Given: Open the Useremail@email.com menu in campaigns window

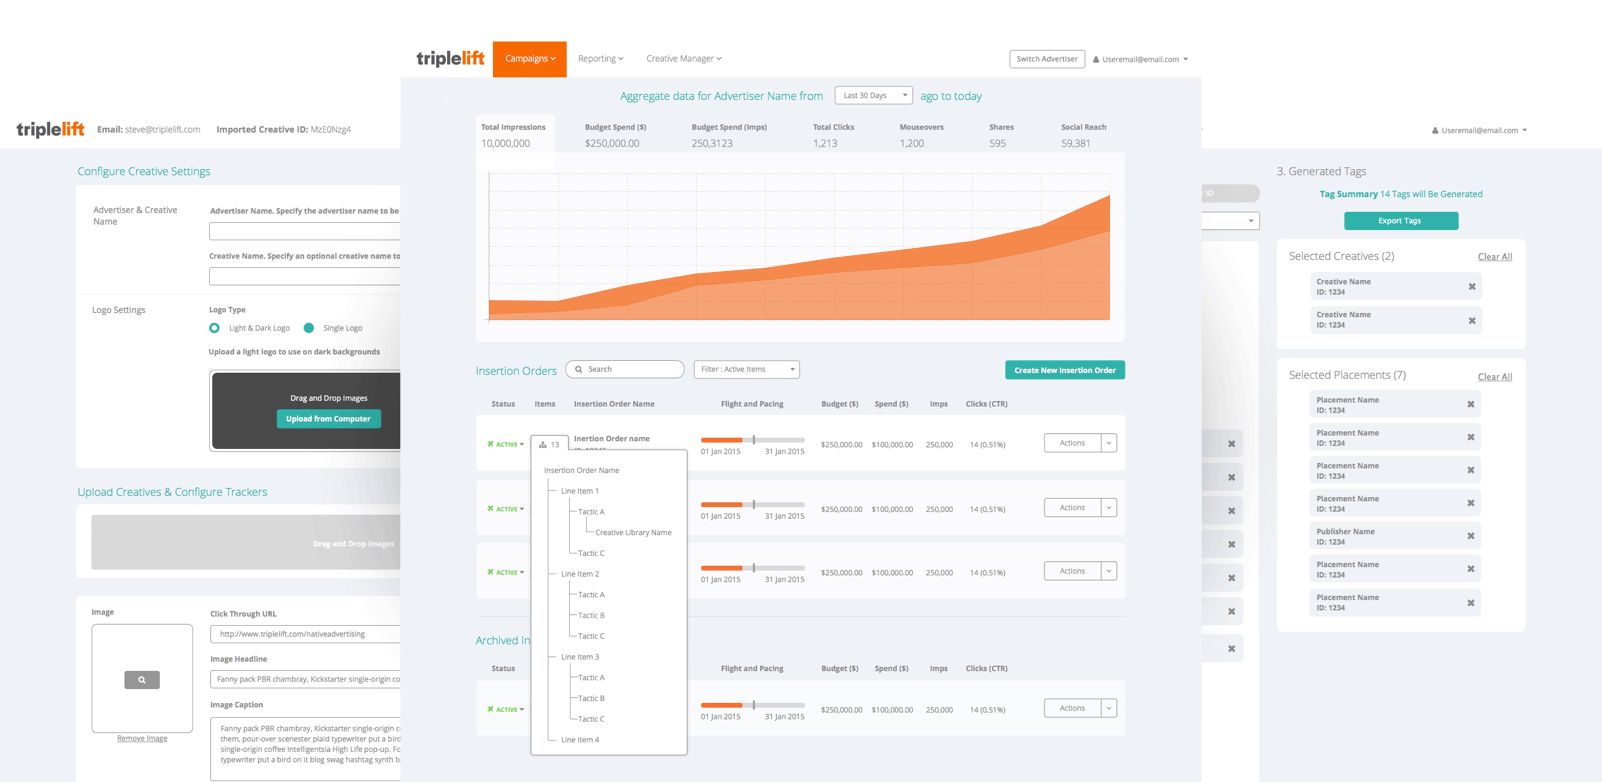Looking at the screenshot, I should (x=1141, y=59).
